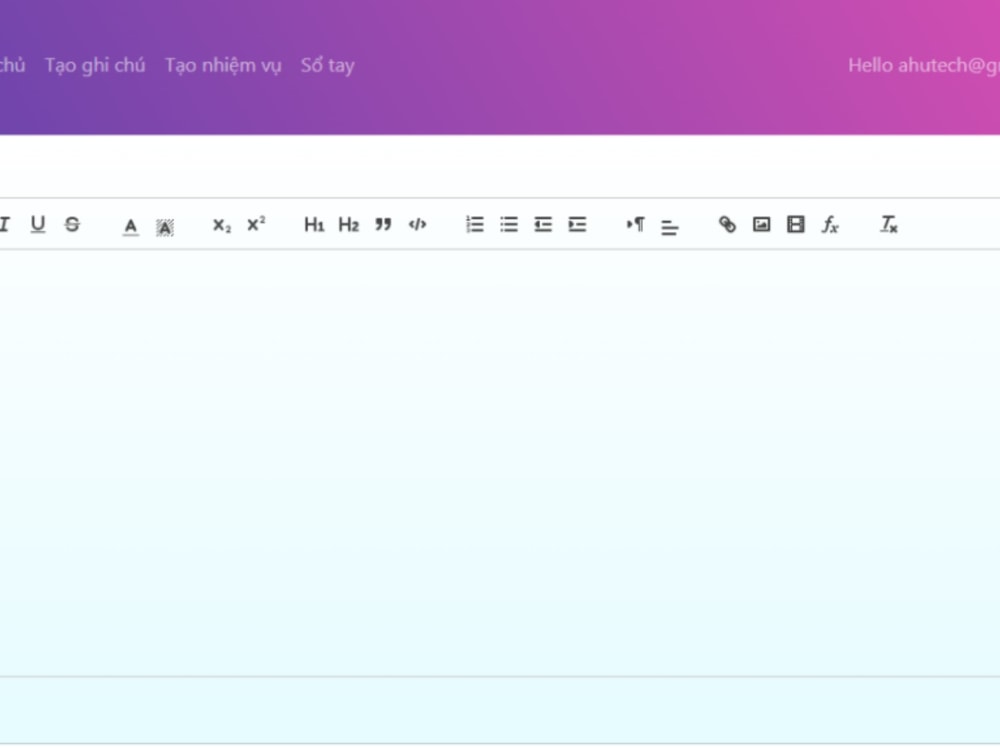The image size is (1000, 750).
Task: Increase the indent level
Action: pos(577,224)
